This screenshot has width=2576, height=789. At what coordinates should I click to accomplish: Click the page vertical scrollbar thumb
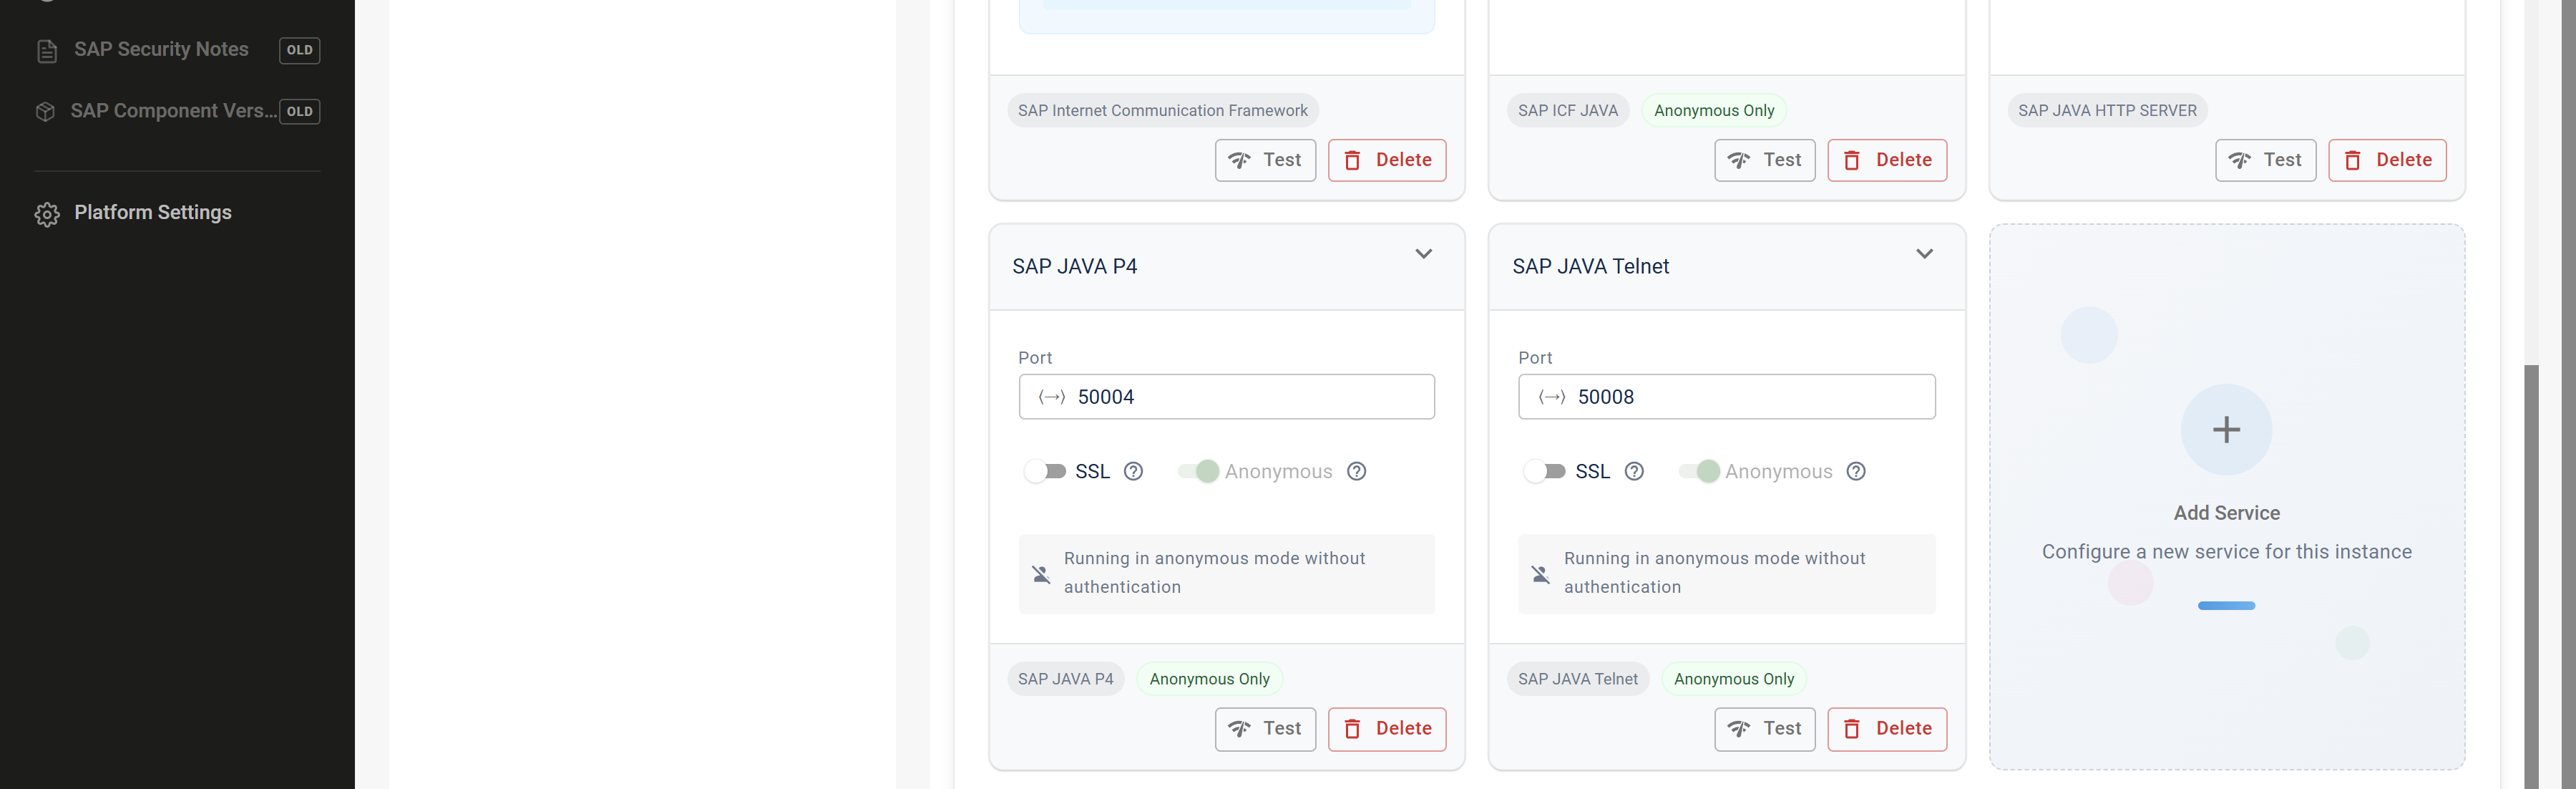(2530, 577)
